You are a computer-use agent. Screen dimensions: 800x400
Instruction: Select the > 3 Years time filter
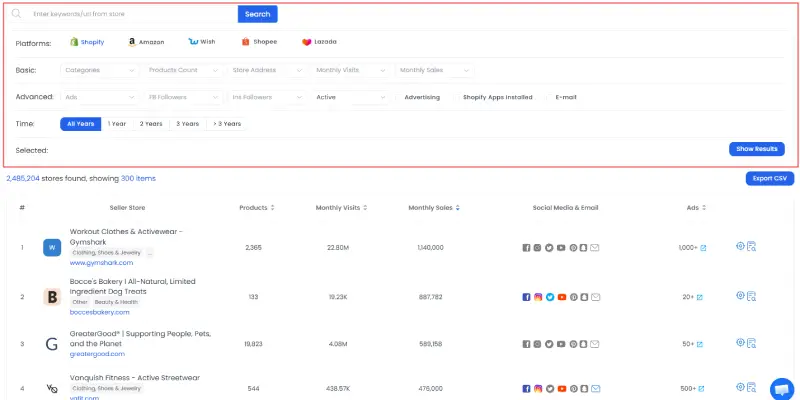click(x=227, y=124)
